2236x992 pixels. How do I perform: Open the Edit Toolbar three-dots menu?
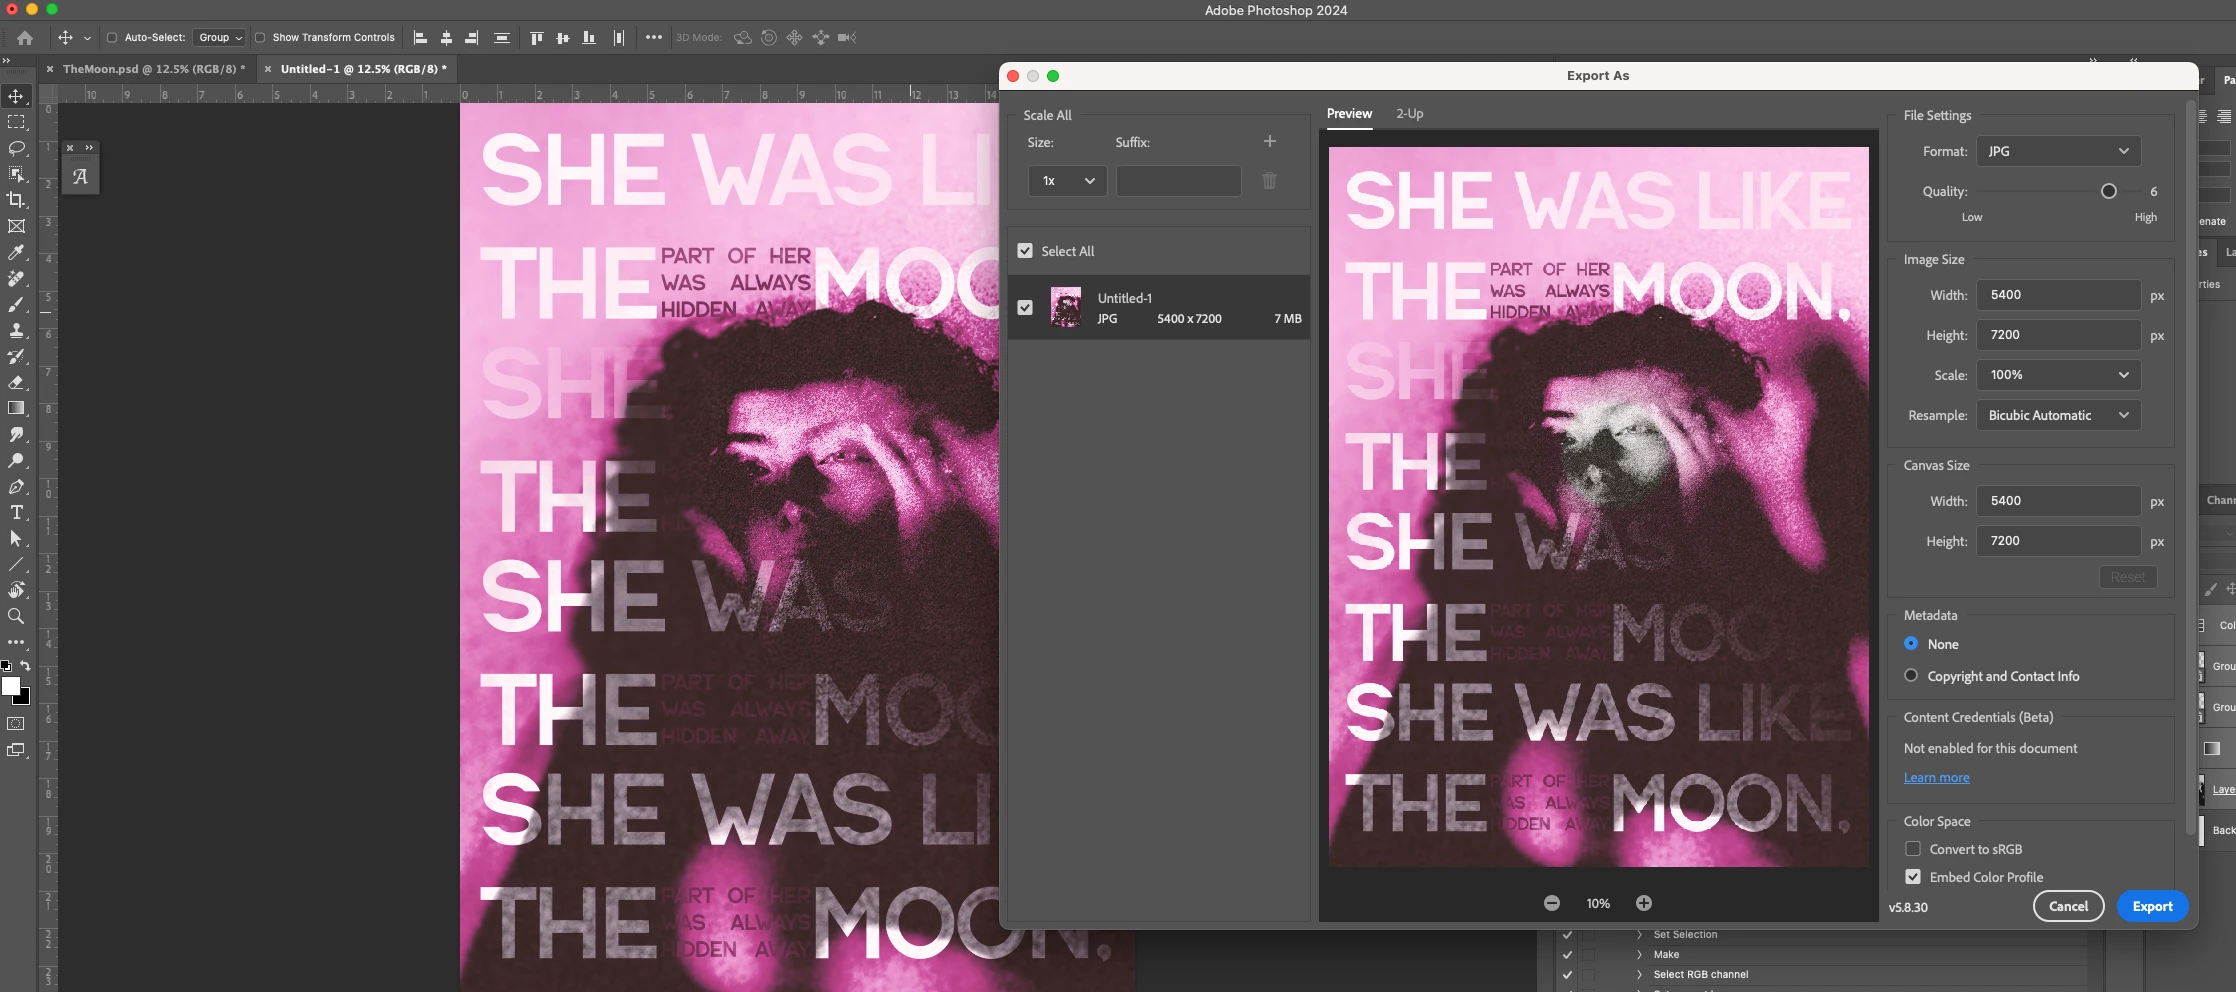tap(16, 642)
